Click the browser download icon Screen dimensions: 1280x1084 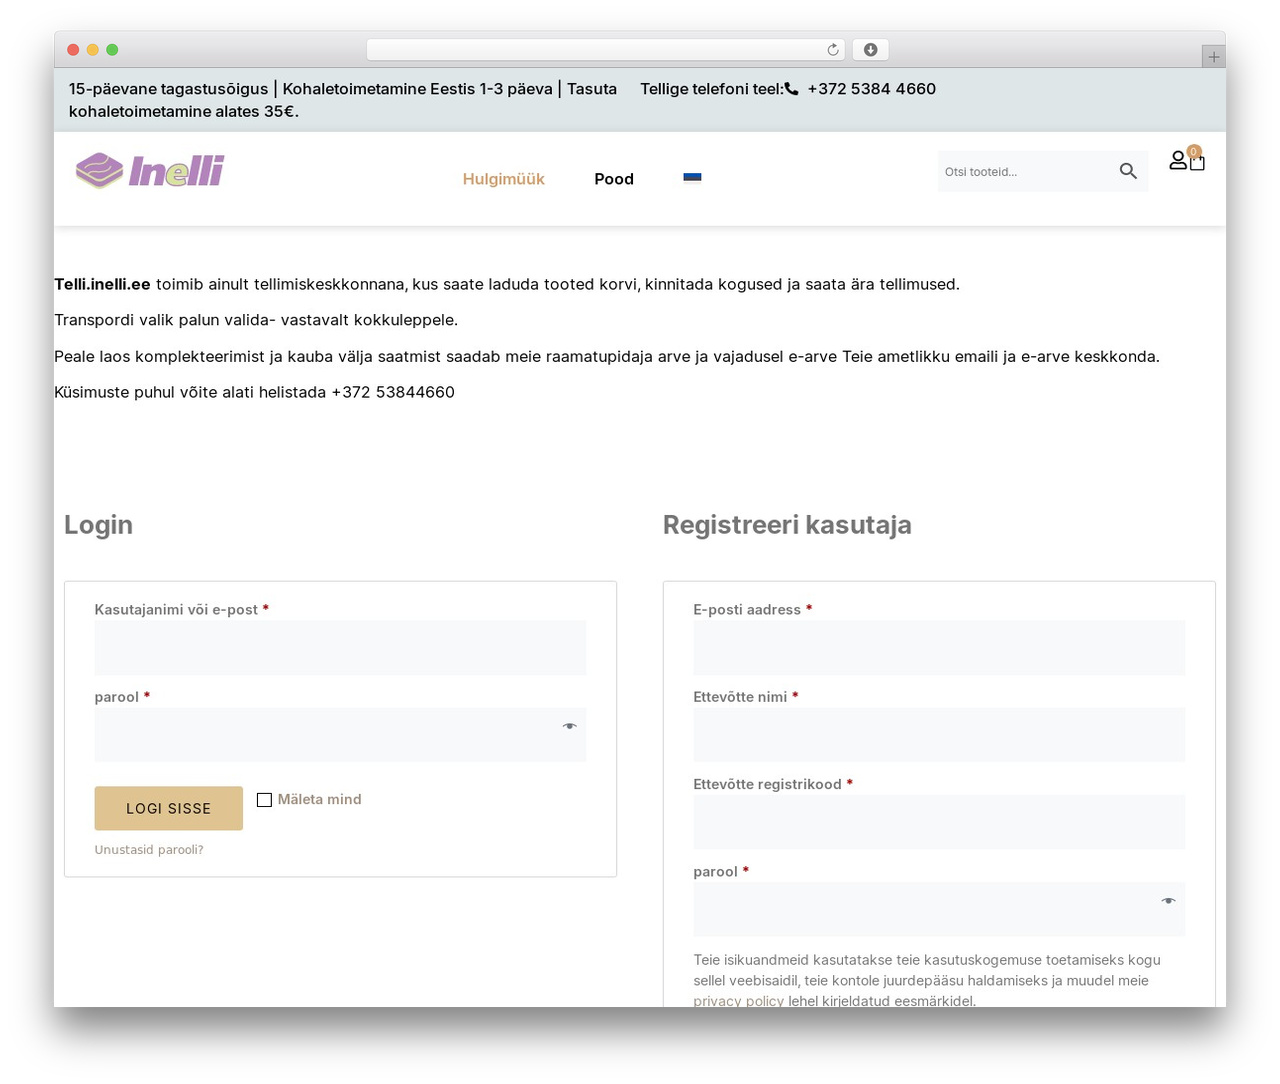tap(871, 50)
